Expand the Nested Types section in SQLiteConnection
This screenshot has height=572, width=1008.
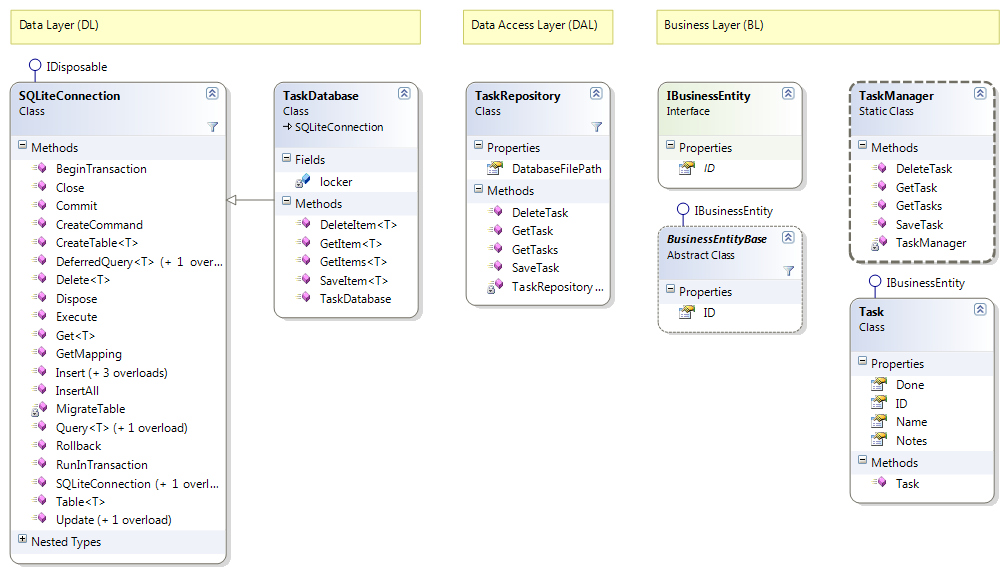(23, 541)
